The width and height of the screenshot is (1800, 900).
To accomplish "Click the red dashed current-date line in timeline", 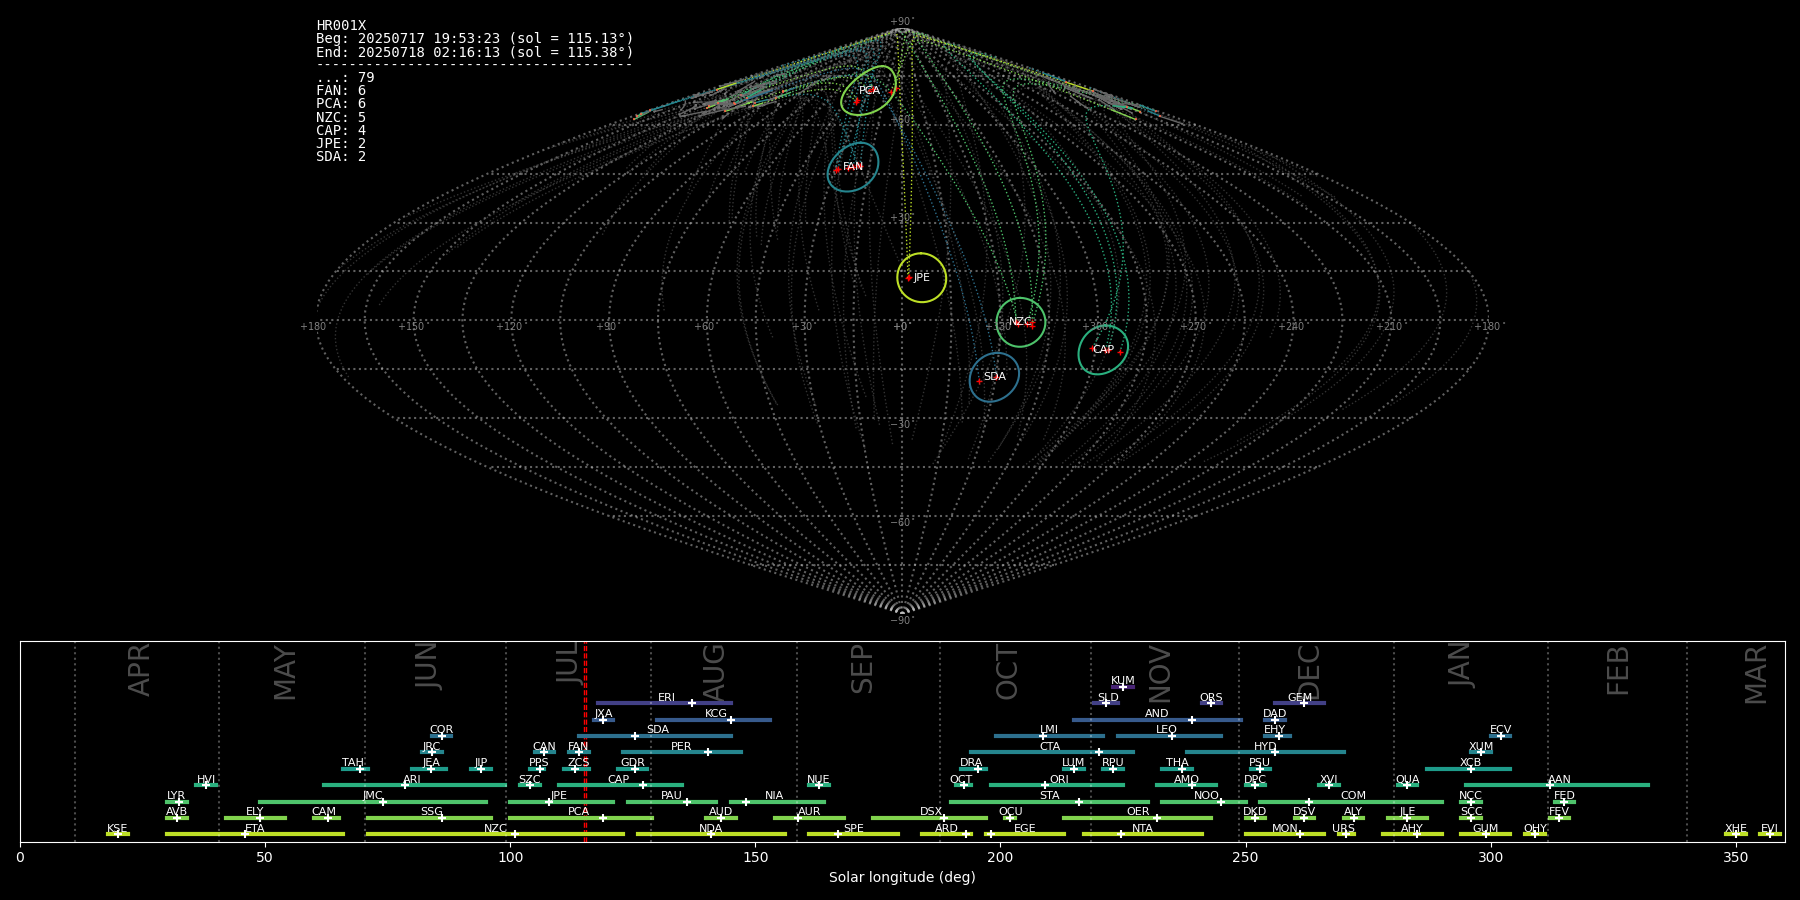I will 585,741.
